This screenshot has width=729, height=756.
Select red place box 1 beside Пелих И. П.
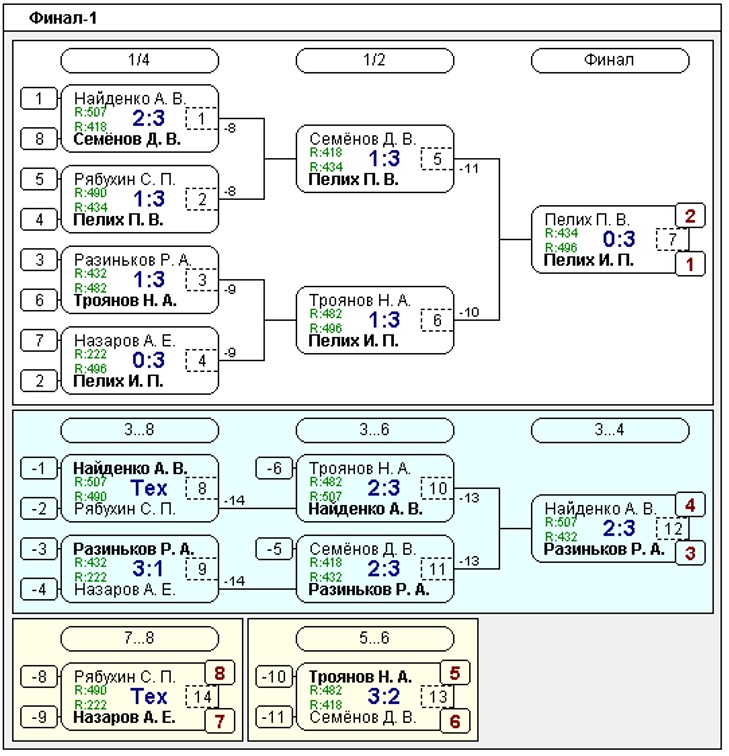690,264
